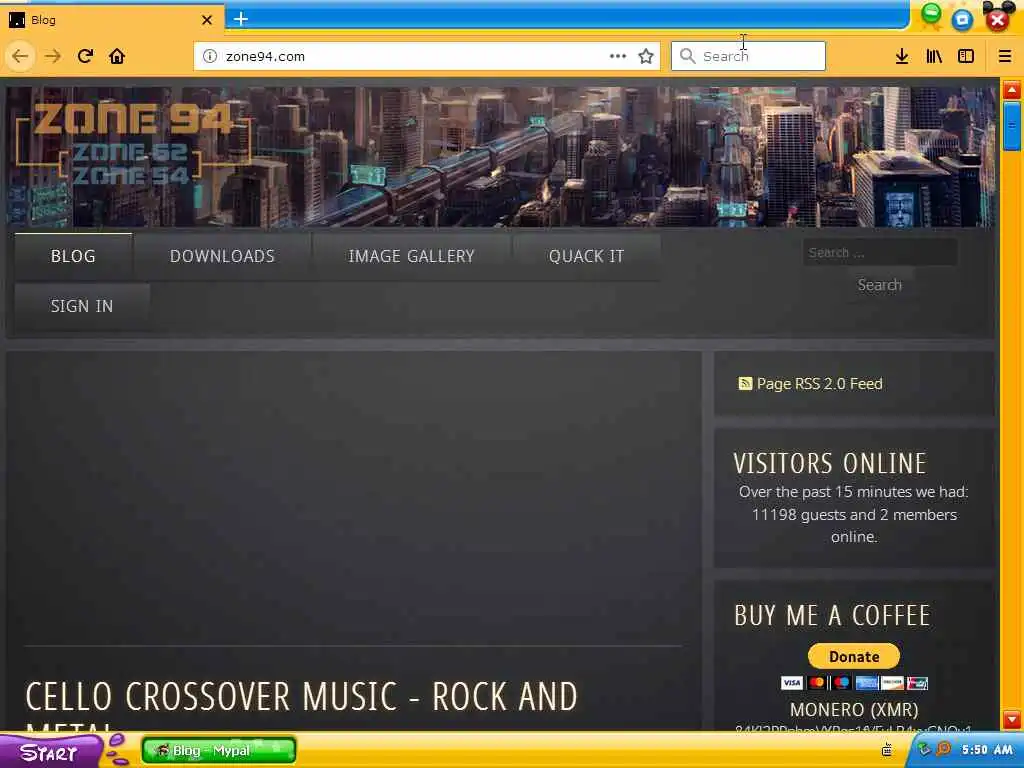Click the page scrollbar down arrow
The image size is (1024, 768).
pos(1012,720)
